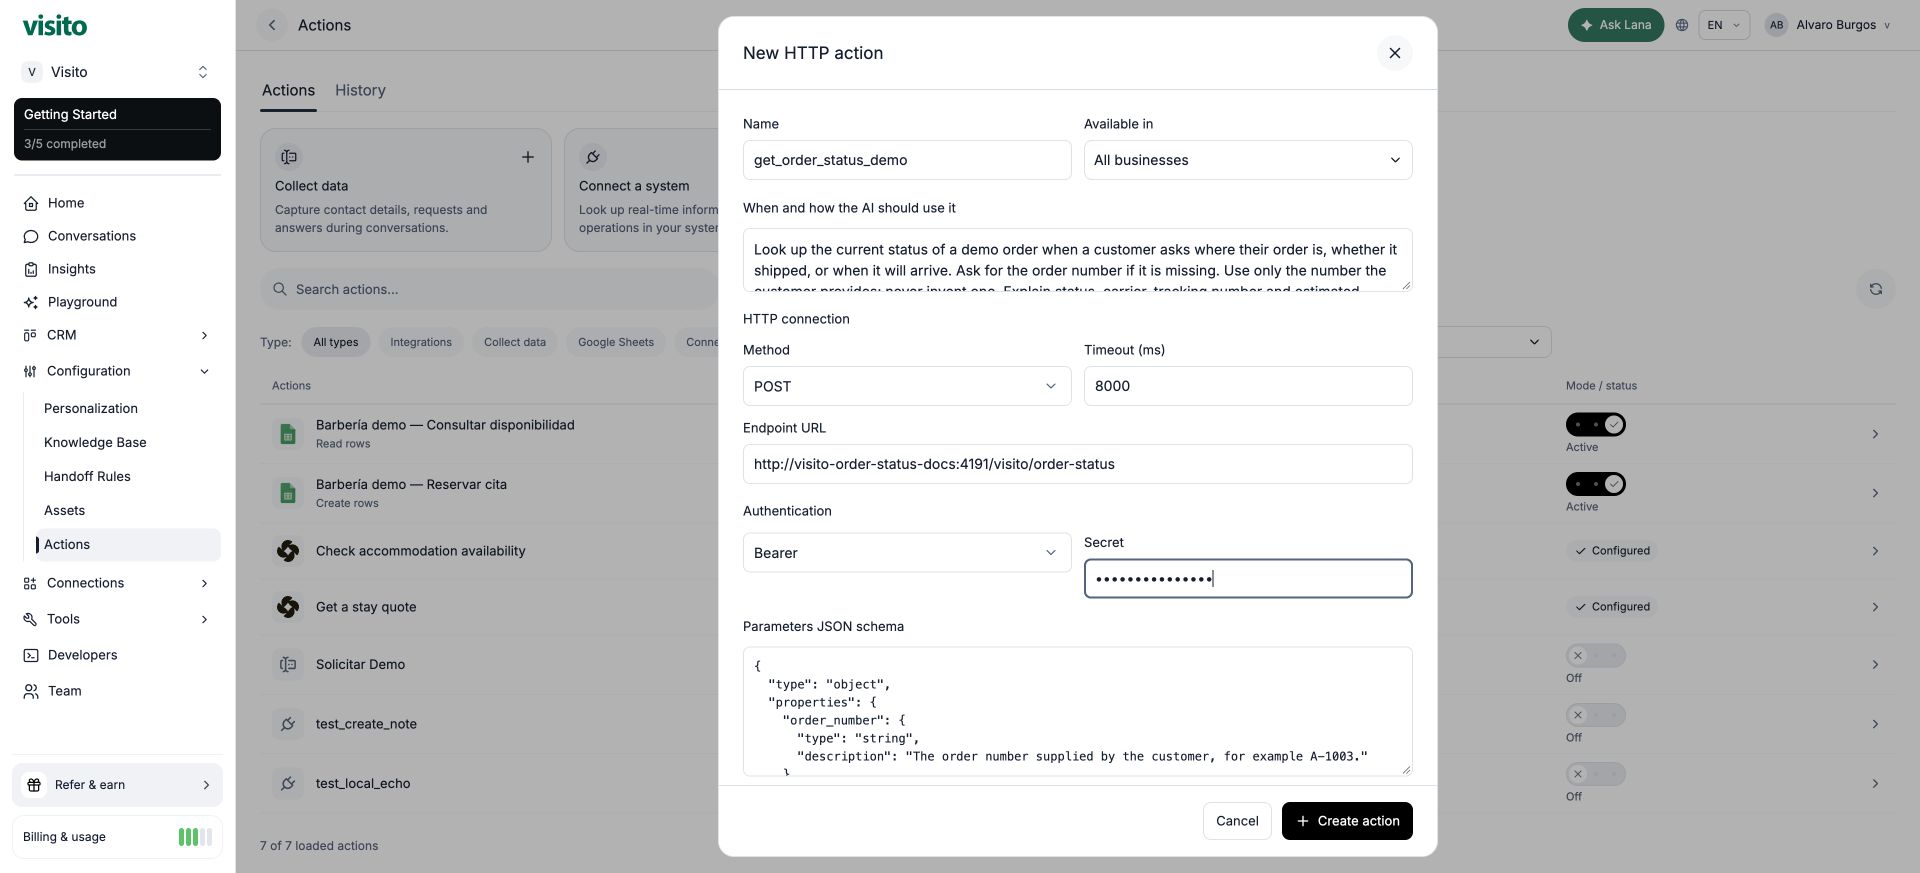1920x873 pixels.
Task: Open the Method dropdown showing POST
Action: click(907, 386)
